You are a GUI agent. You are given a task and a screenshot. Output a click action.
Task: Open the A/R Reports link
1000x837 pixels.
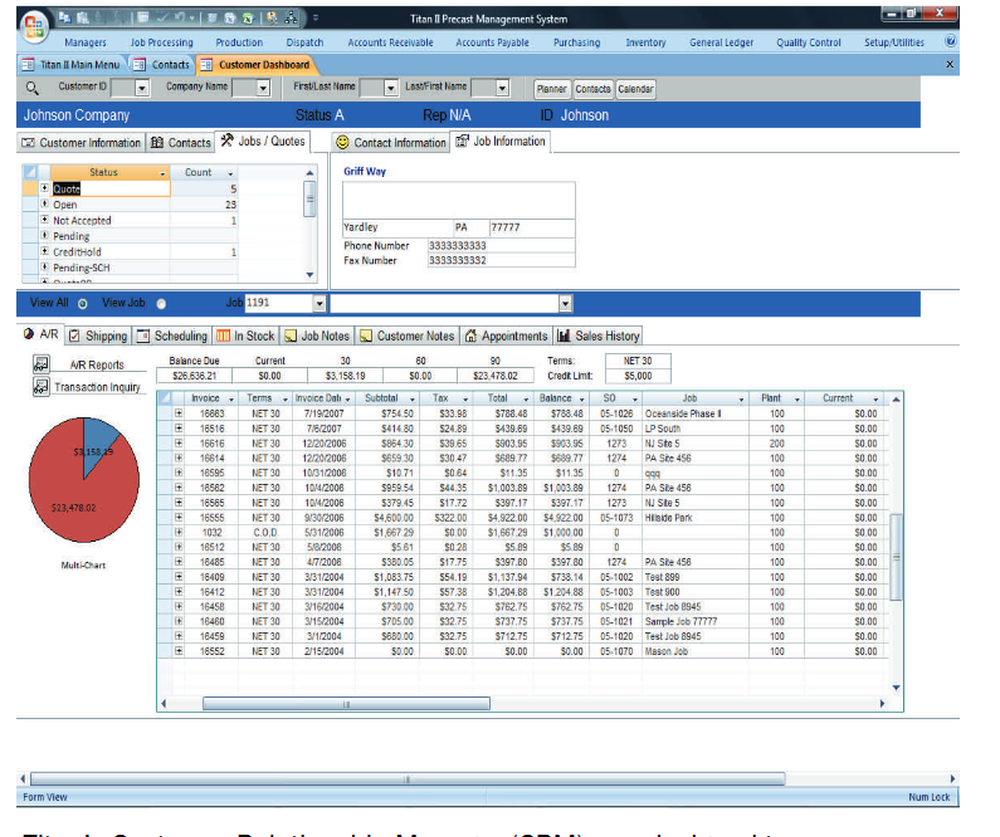[97, 365]
